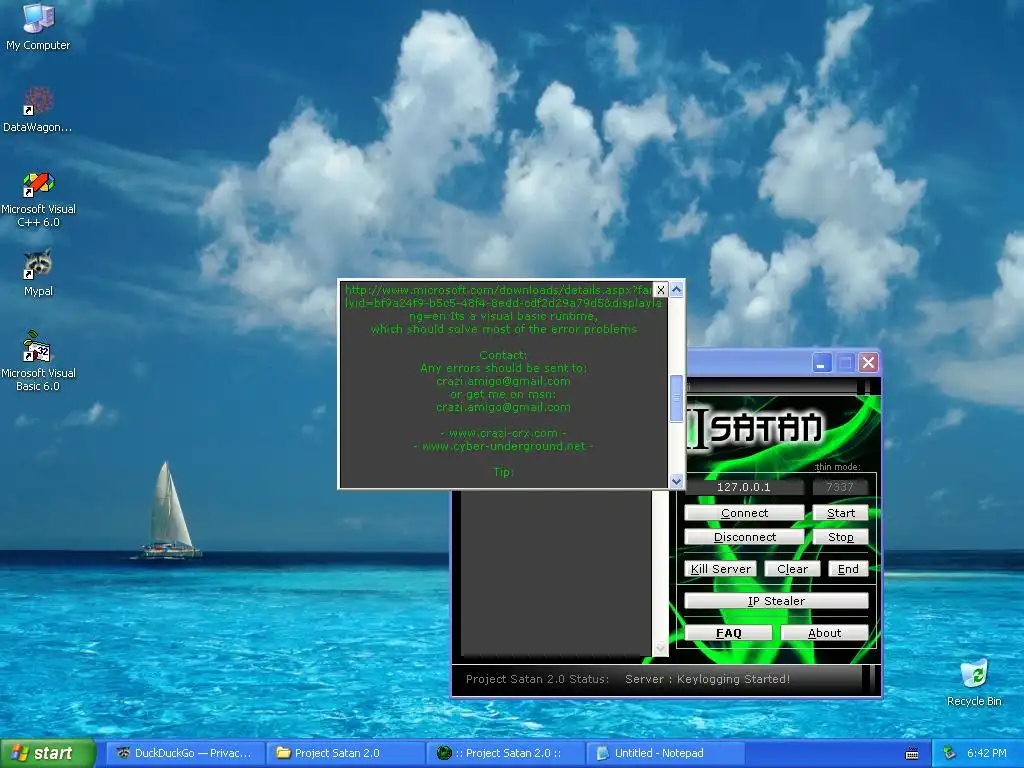Focus the 127.0.0.1 IP address field
Screen dimensions: 1024x768
coord(744,487)
